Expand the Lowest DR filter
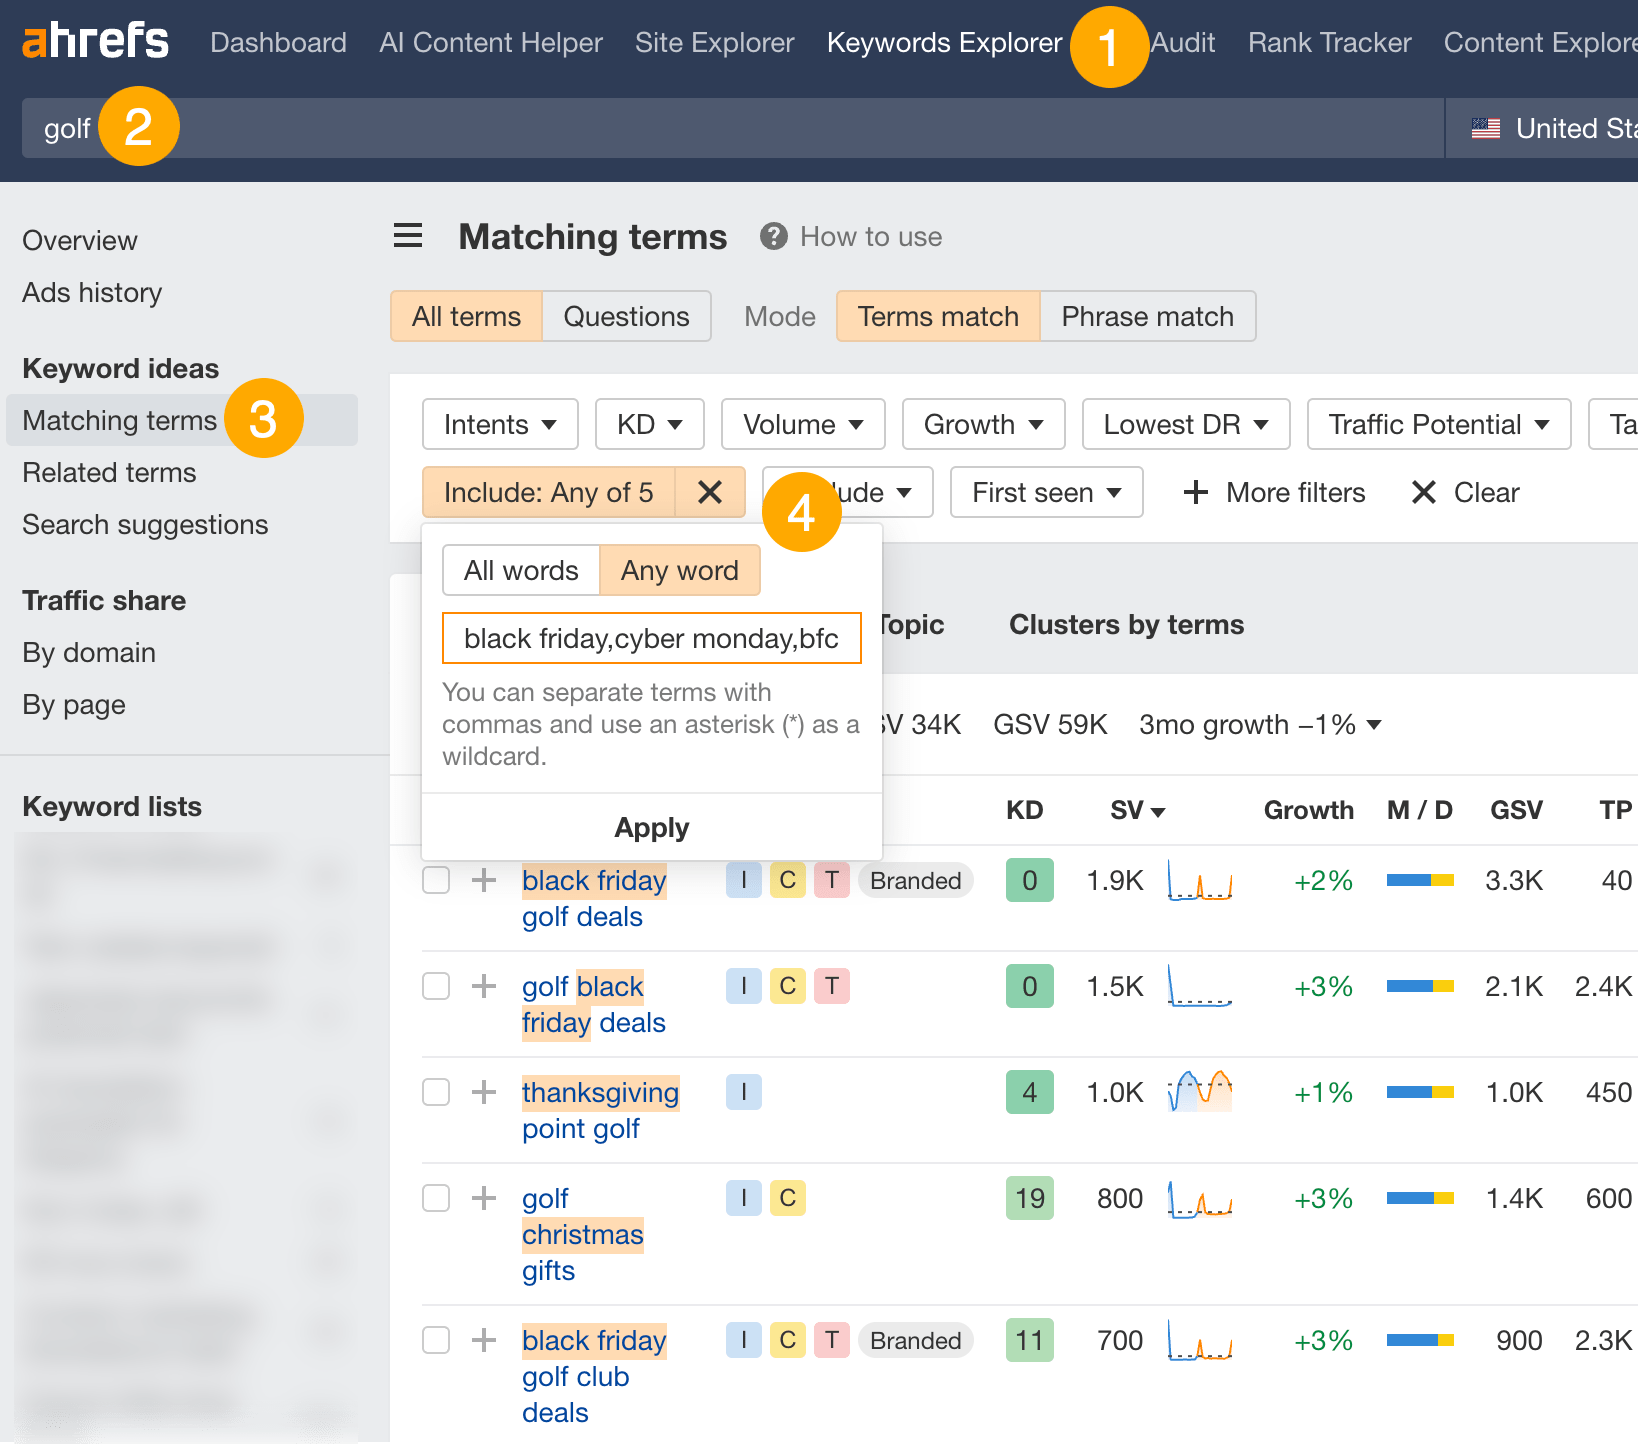Image resolution: width=1638 pixels, height=1444 pixels. coord(1186,424)
